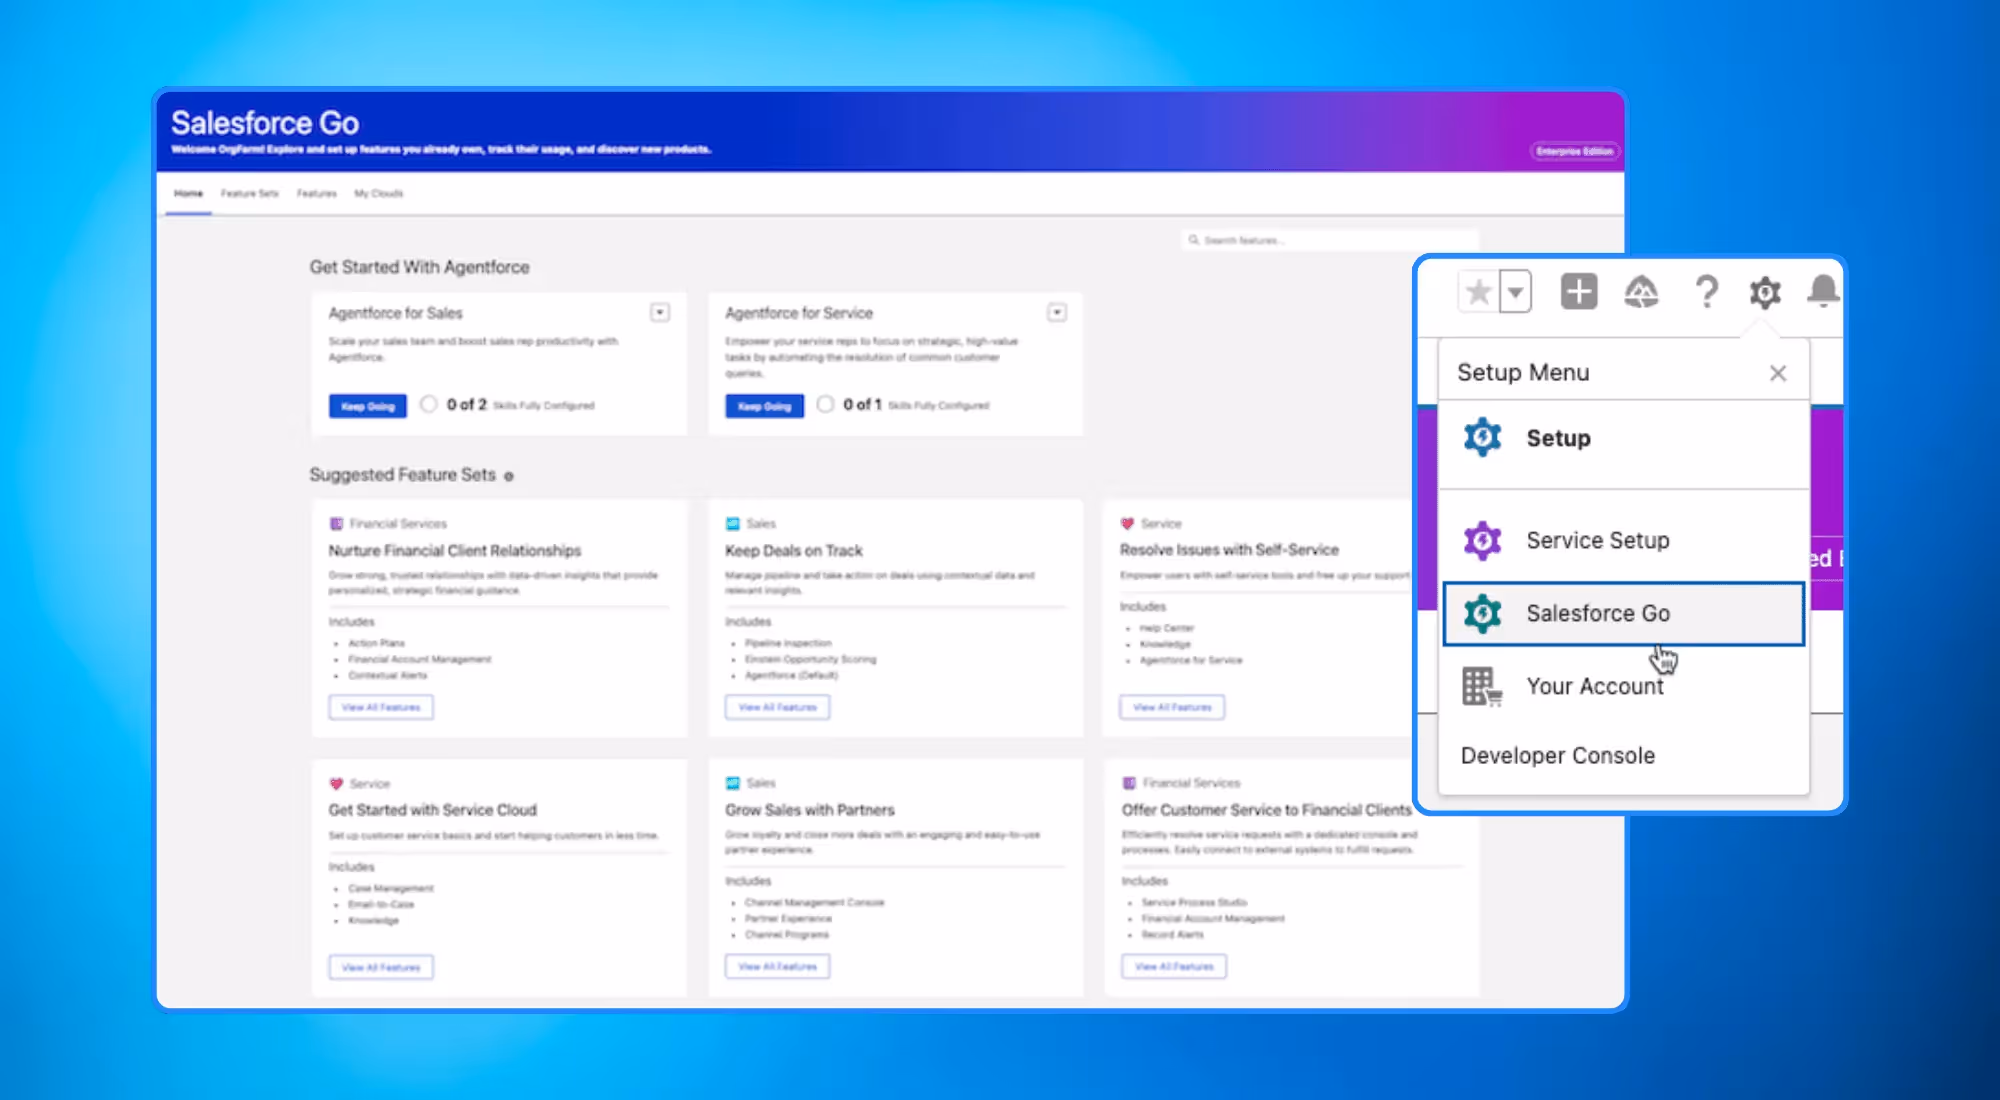View All Features for Get Started with Service Cloud
Viewport: 2000px width, 1100px height.
pos(381,967)
